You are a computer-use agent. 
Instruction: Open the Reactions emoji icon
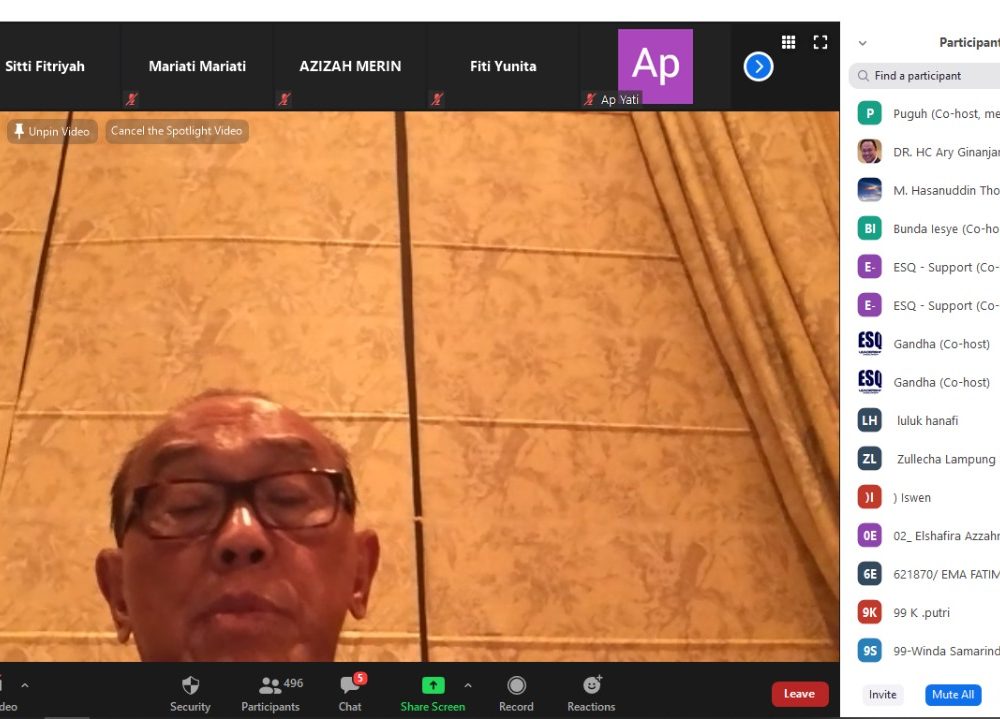coord(591,686)
